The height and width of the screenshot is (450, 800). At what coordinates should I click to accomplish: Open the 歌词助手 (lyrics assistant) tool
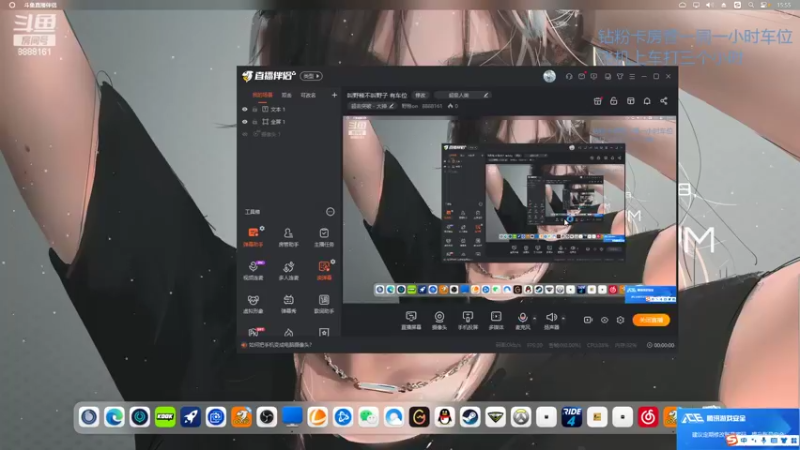pyautogui.click(x=323, y=304)
